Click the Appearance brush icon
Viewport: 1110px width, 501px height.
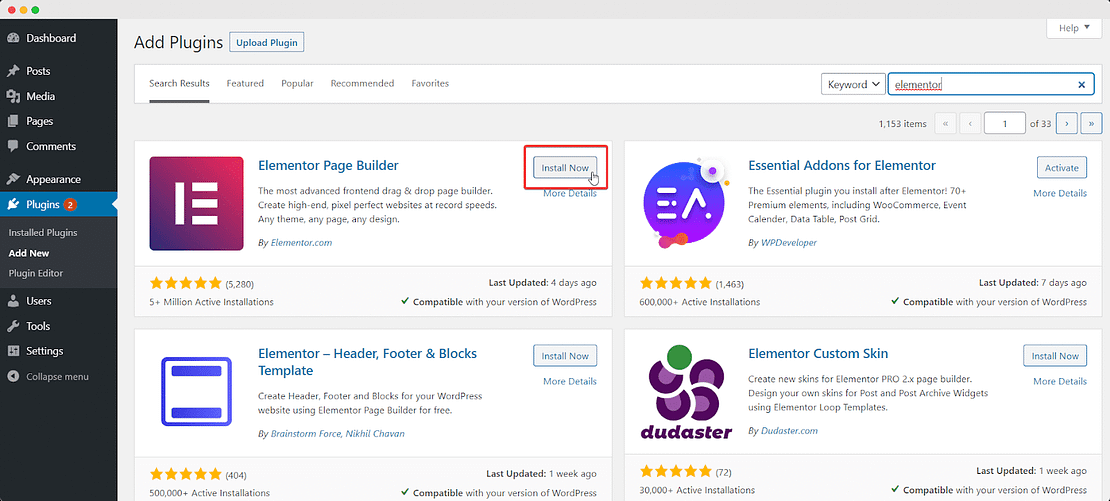tap(13, 180)
